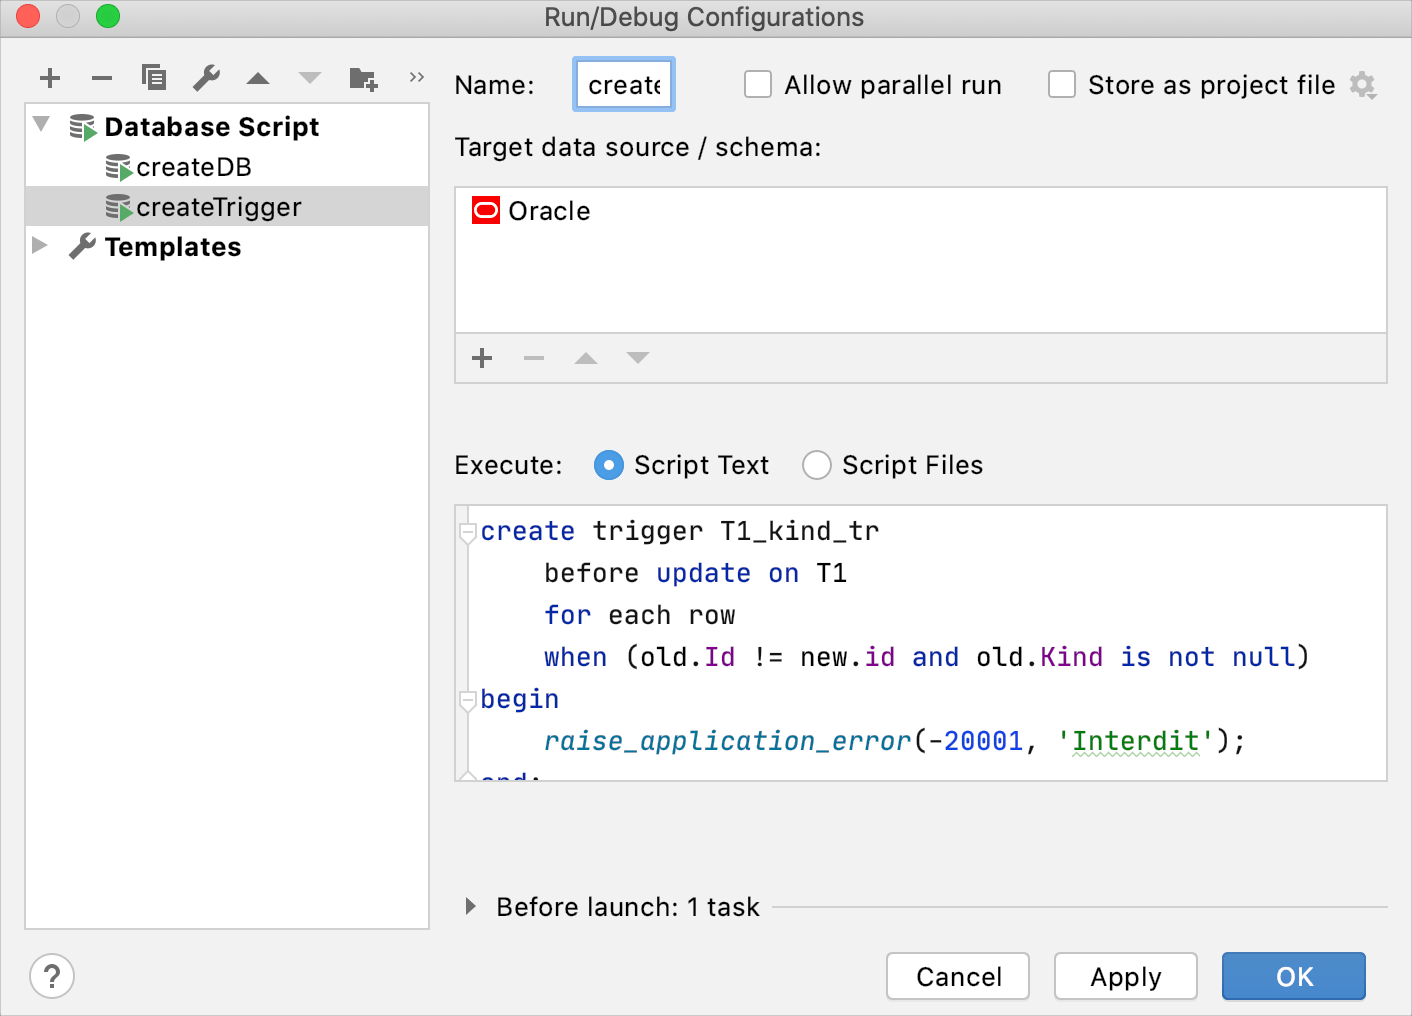
Task: Move configuration down in list
Action: (x=310, y=78)
